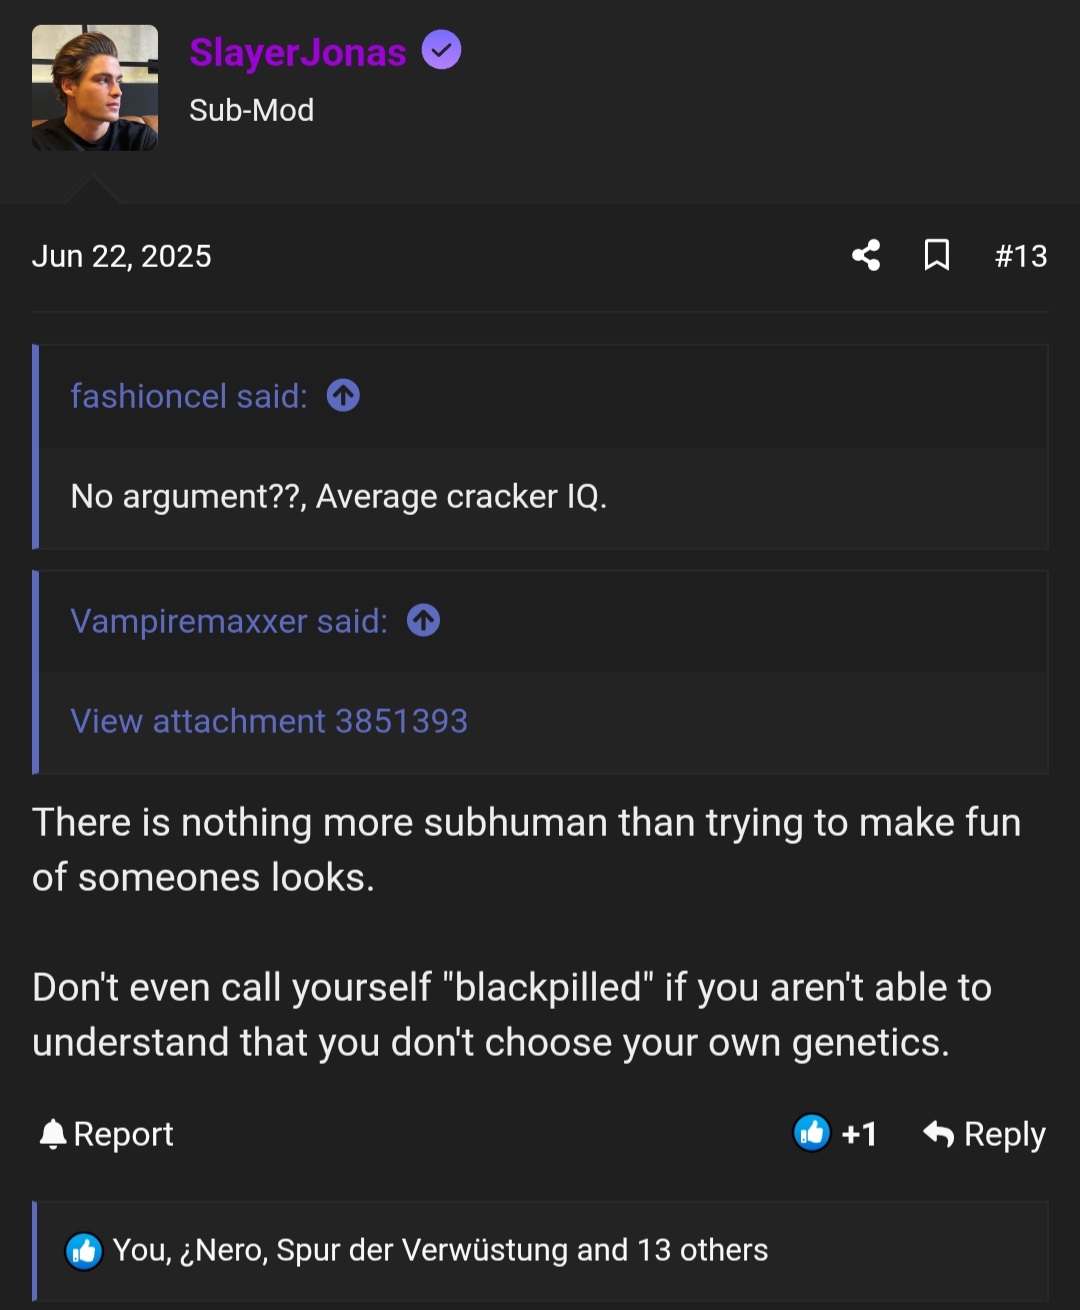View the list of users who liked
The image size is (1080, 1310).
440,1250
